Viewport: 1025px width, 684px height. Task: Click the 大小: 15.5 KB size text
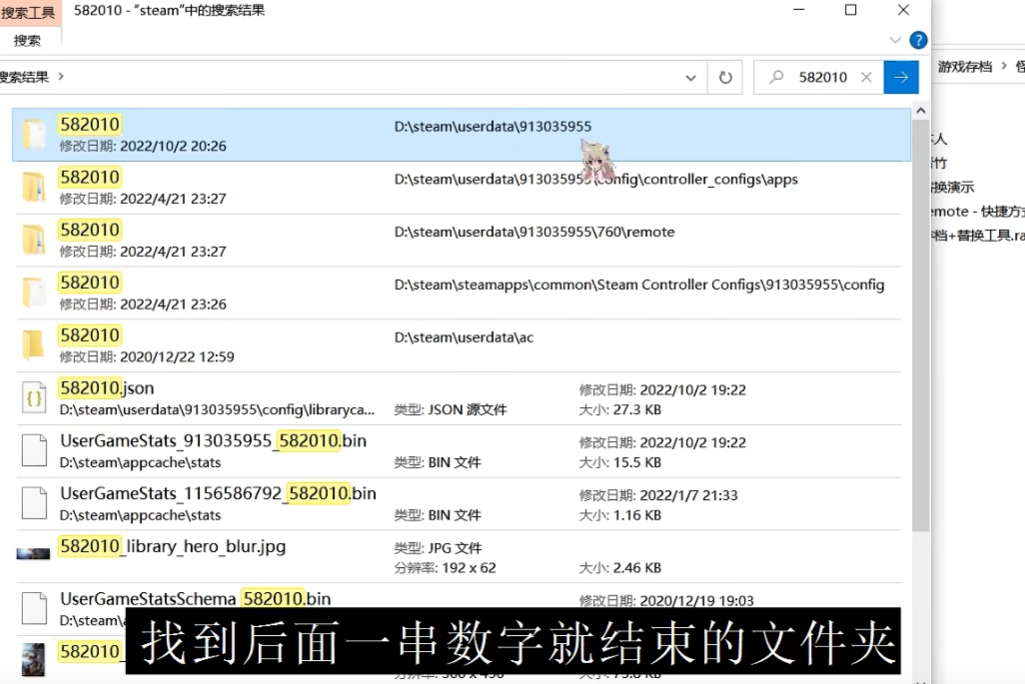[620, 462]
